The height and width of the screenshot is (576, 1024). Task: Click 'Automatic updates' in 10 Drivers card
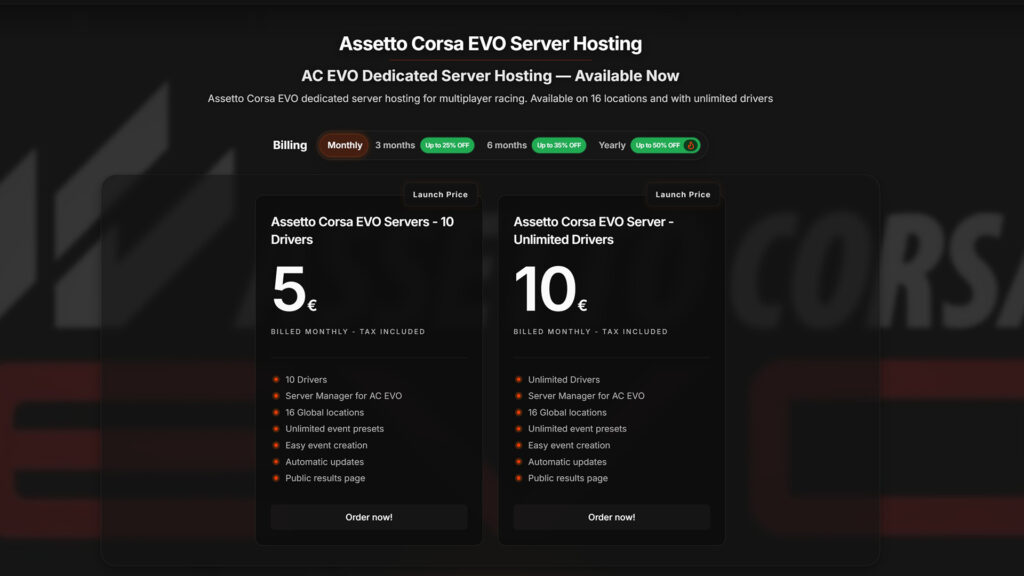tap(325, 462)
